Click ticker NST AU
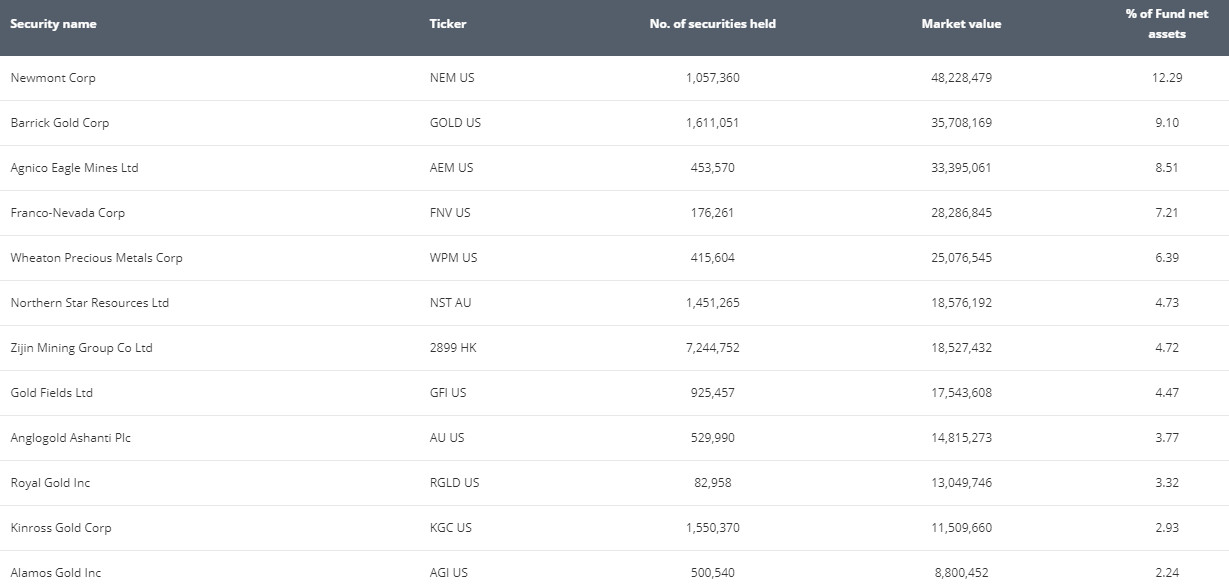 click(x=450, y=303)
